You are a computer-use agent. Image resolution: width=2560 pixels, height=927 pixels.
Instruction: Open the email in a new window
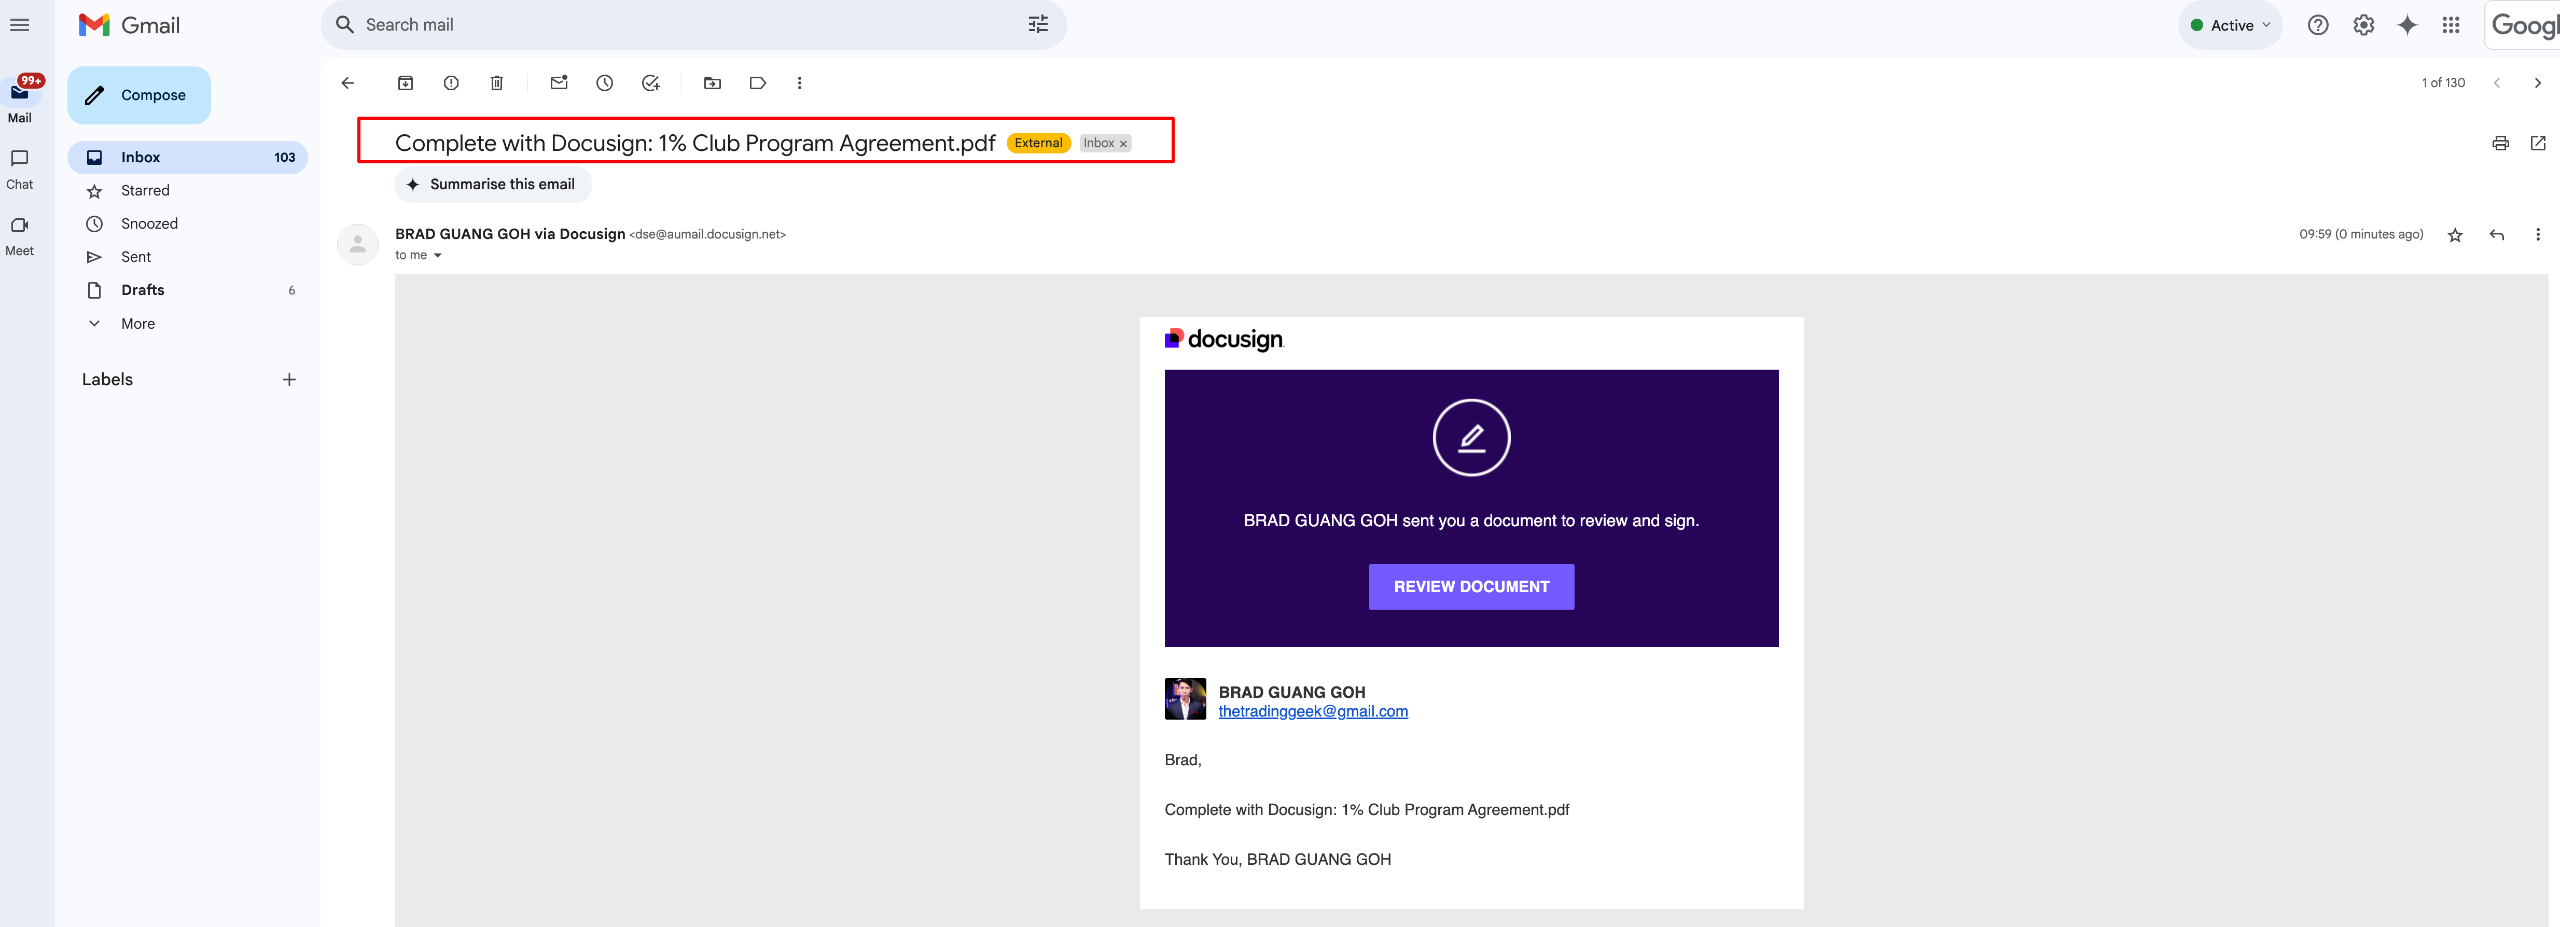pyautogui.click(x=2538, y=143)
